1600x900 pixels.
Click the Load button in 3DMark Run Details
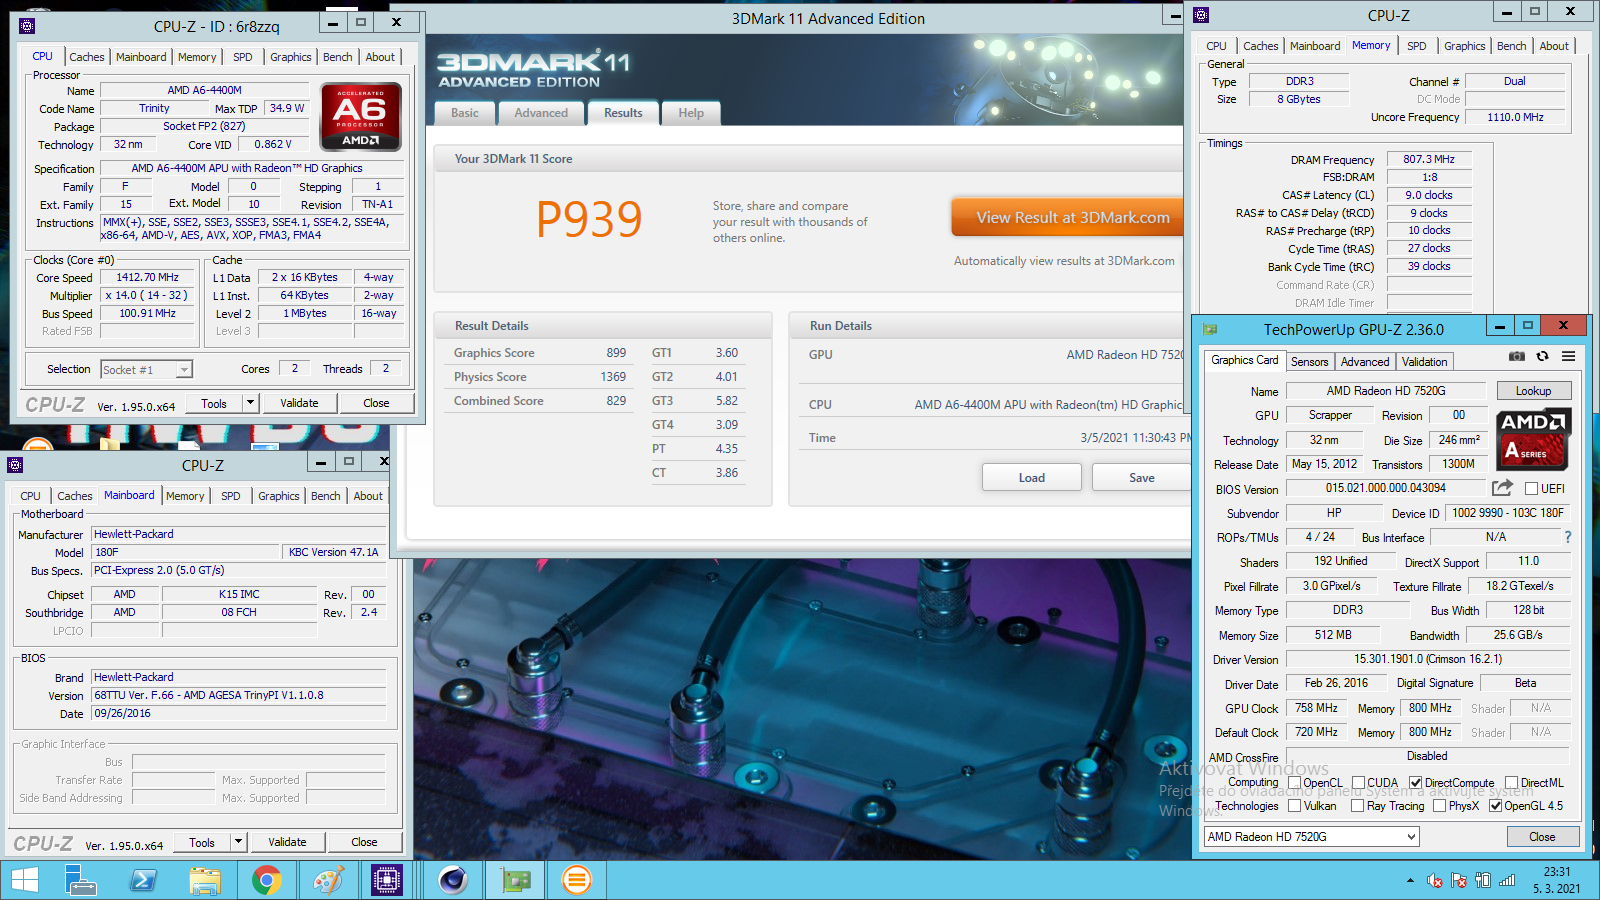coord(1032,478)
